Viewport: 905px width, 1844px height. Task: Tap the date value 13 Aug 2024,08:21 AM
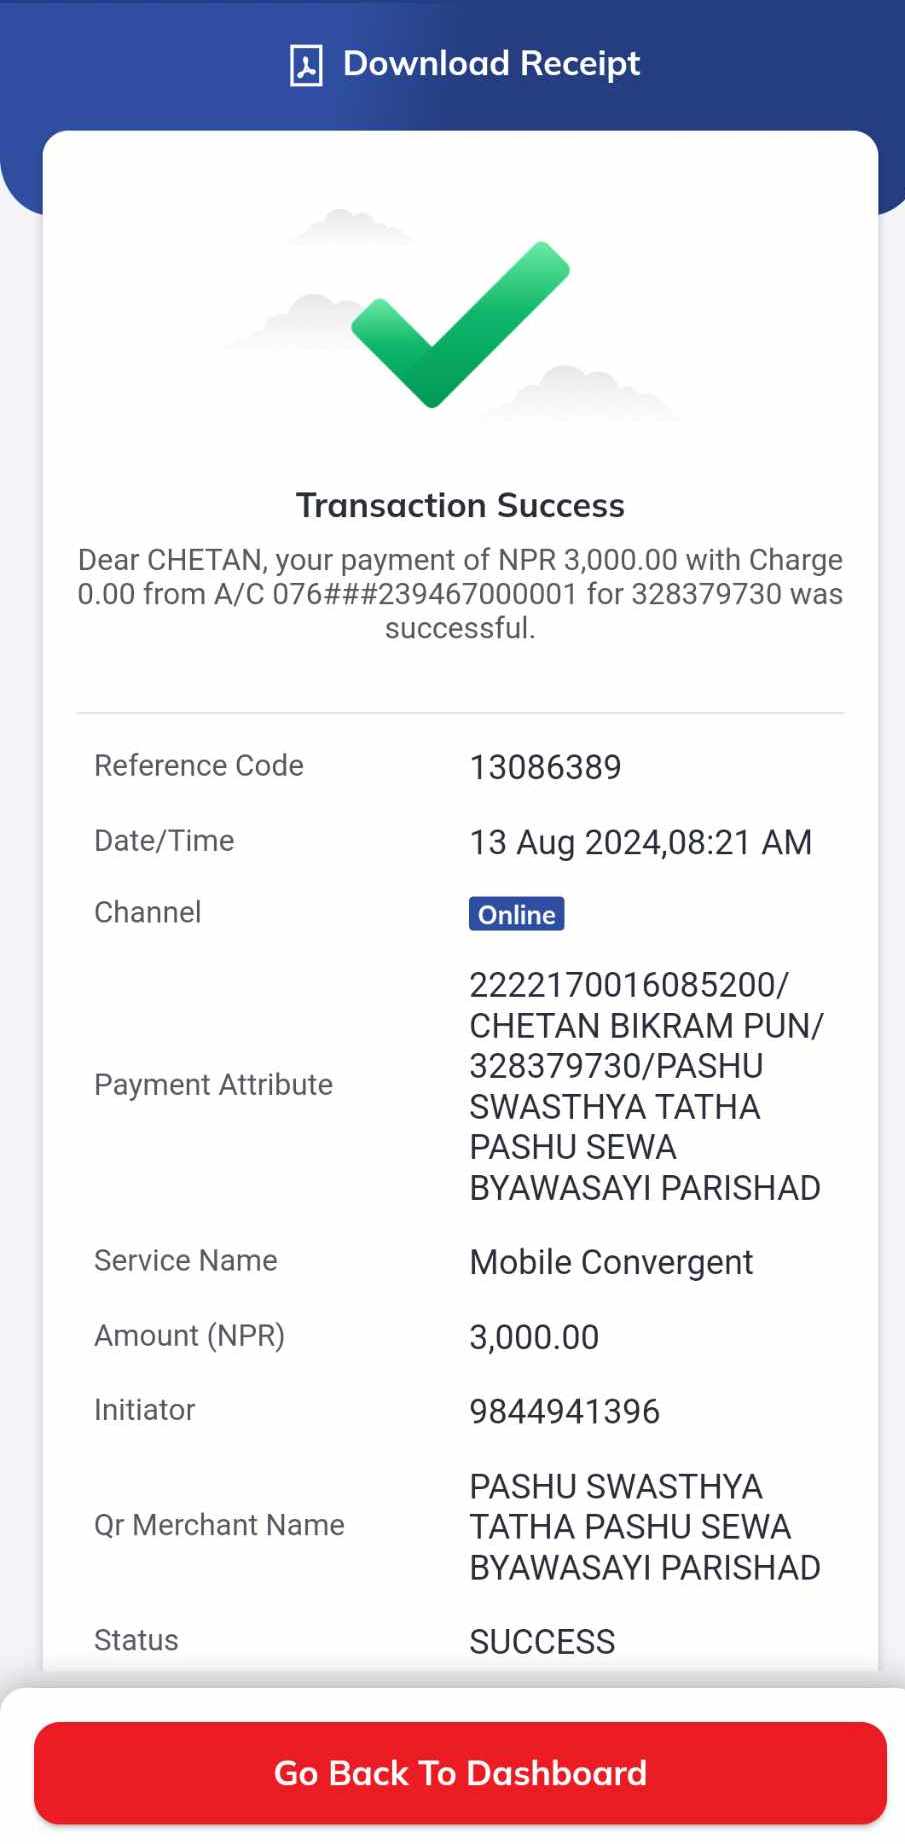pyautogui.click(x=640, y=842)
